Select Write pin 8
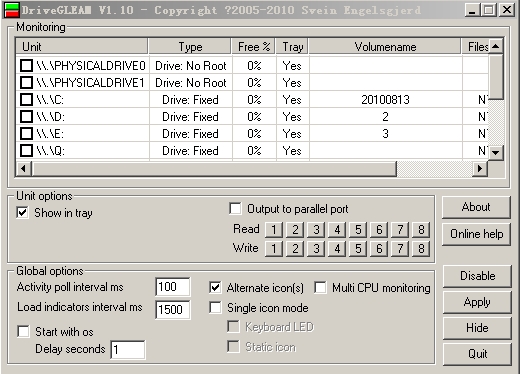 (x=421, y=249)
